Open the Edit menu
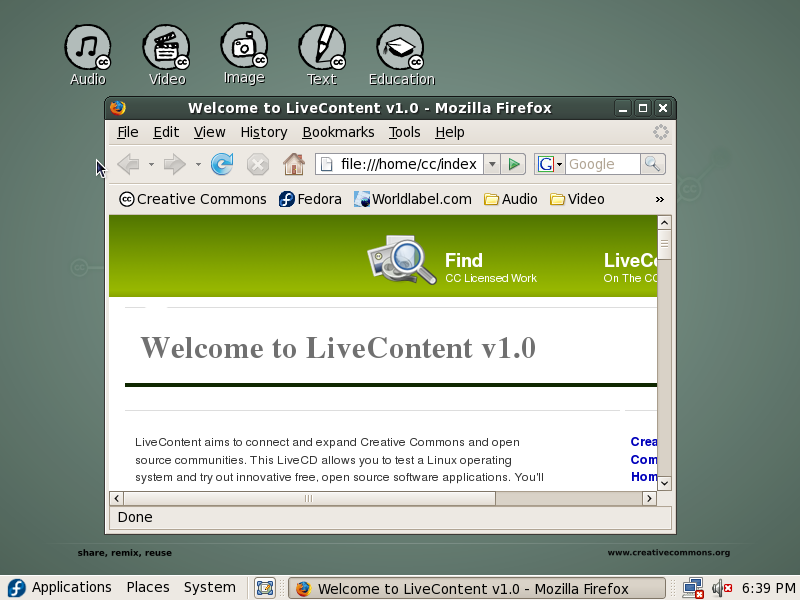800x600 pixels. click(166, 132)
